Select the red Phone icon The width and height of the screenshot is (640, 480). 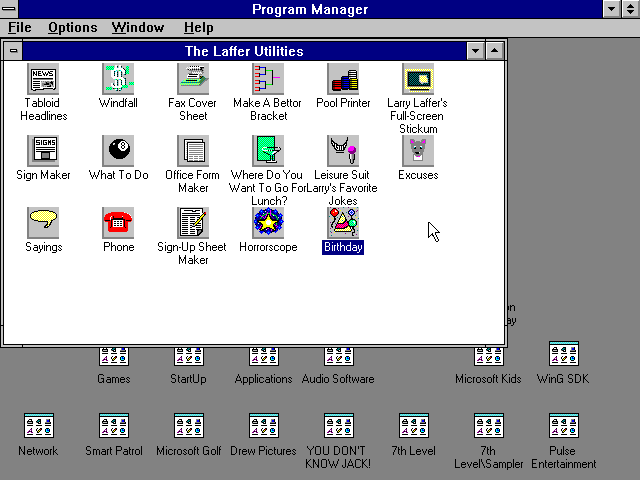click(x=118, y=222)
